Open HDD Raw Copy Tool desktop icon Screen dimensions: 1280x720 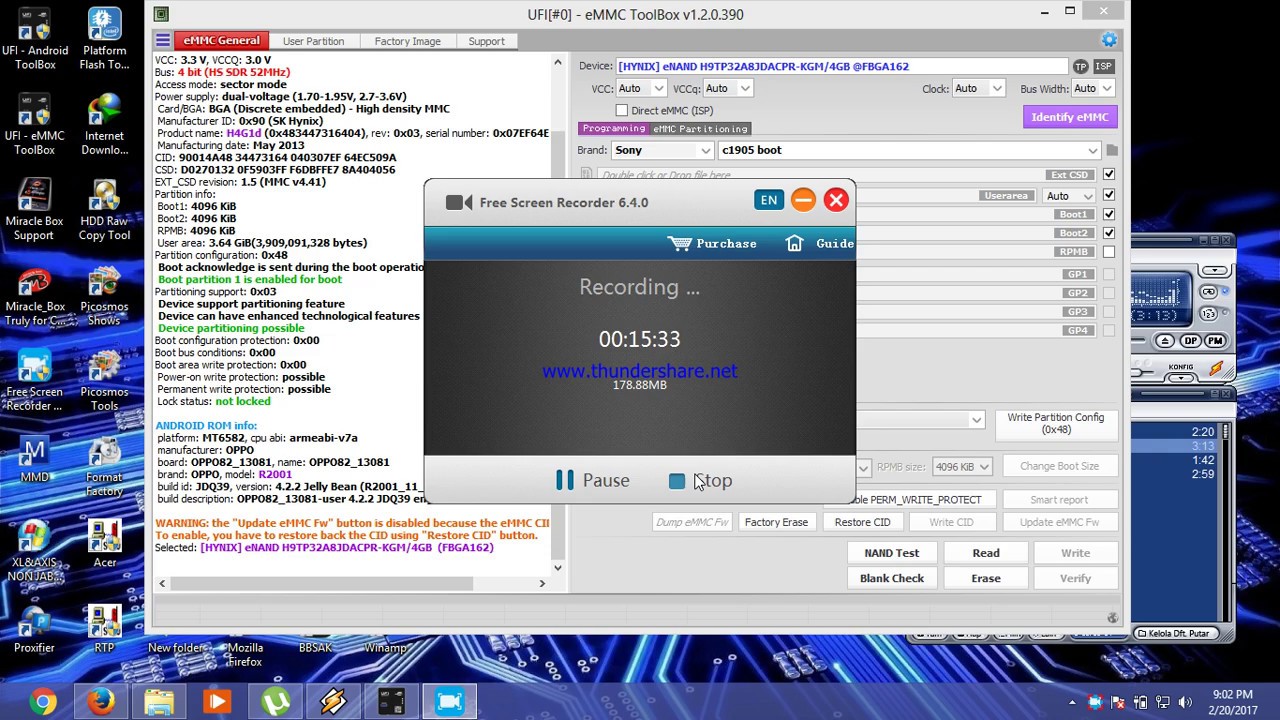point(105,211)
